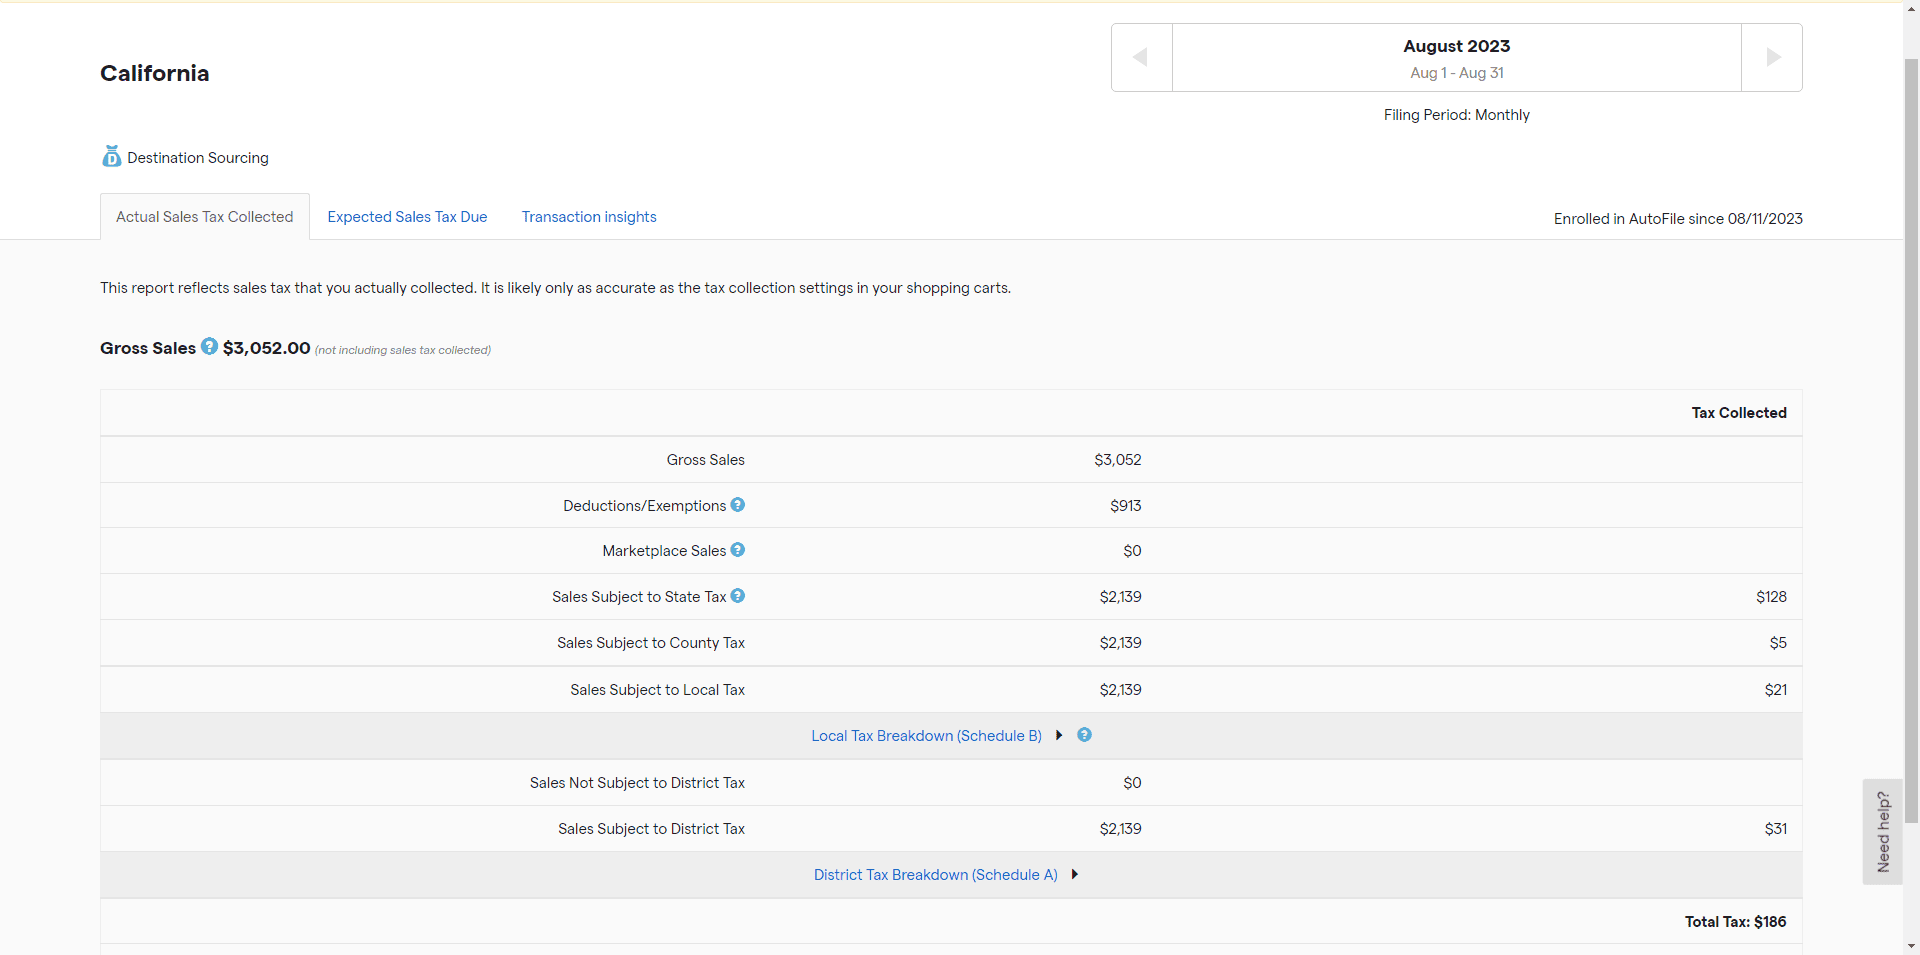Click Enrolled in AutoFile since 08/11/2023 text
Image resolution: width=1920 pixels, height=955 pixels.
[x=1678, y=219]
